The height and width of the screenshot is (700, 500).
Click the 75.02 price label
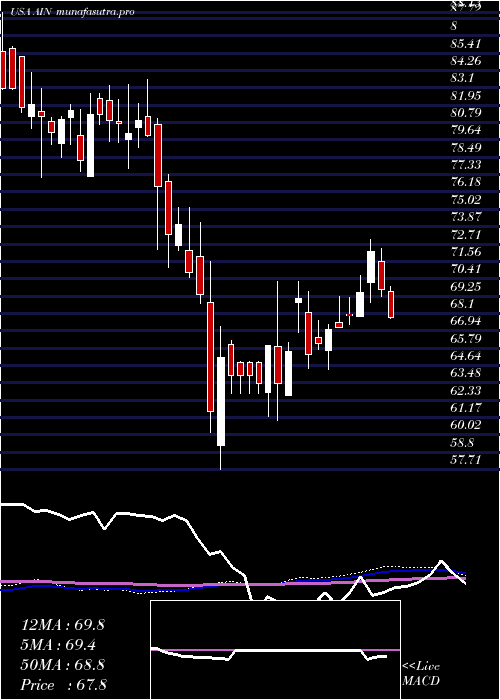coord(466,200)
